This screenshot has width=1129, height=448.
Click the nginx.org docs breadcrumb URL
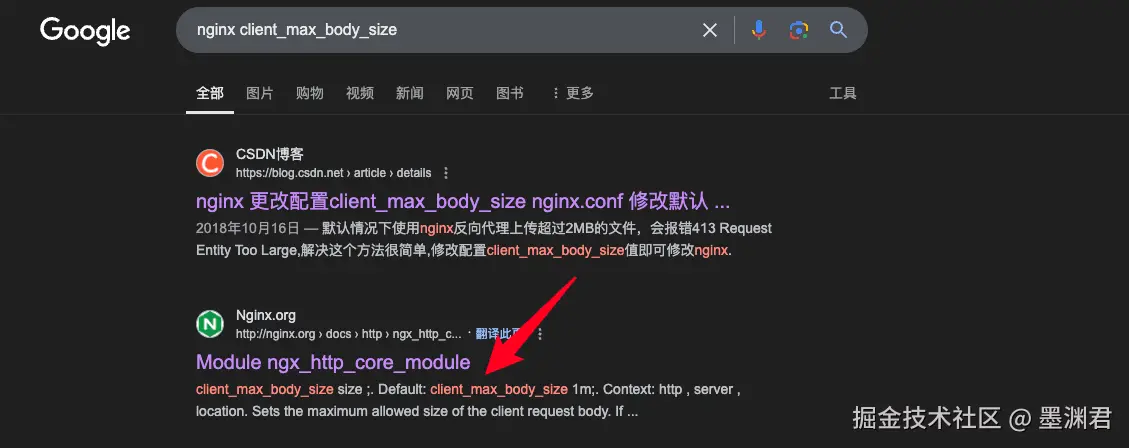(x=348, y=334)
